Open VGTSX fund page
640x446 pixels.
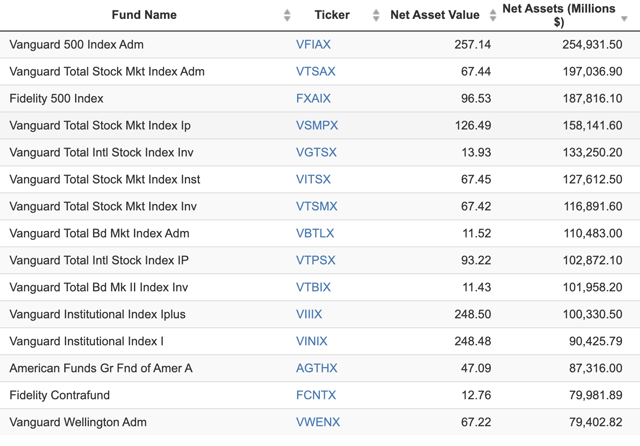coord(316,153)
